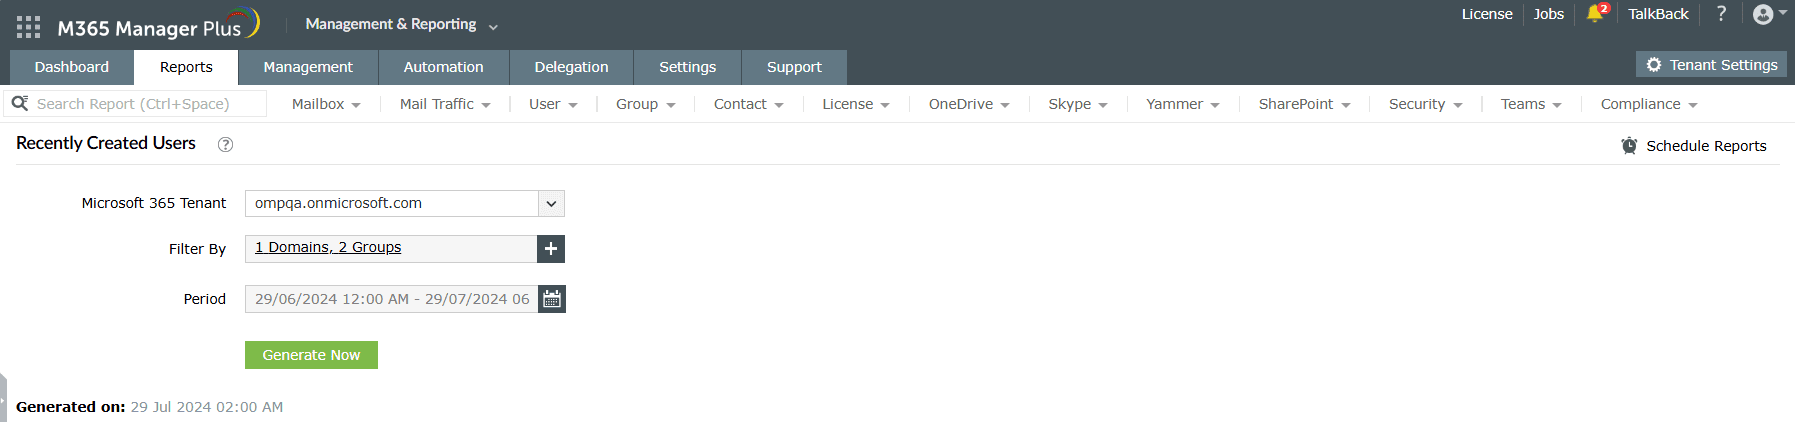Open the Yammer reports menu
This screenshot has height=422, width=1795.
1183,104
